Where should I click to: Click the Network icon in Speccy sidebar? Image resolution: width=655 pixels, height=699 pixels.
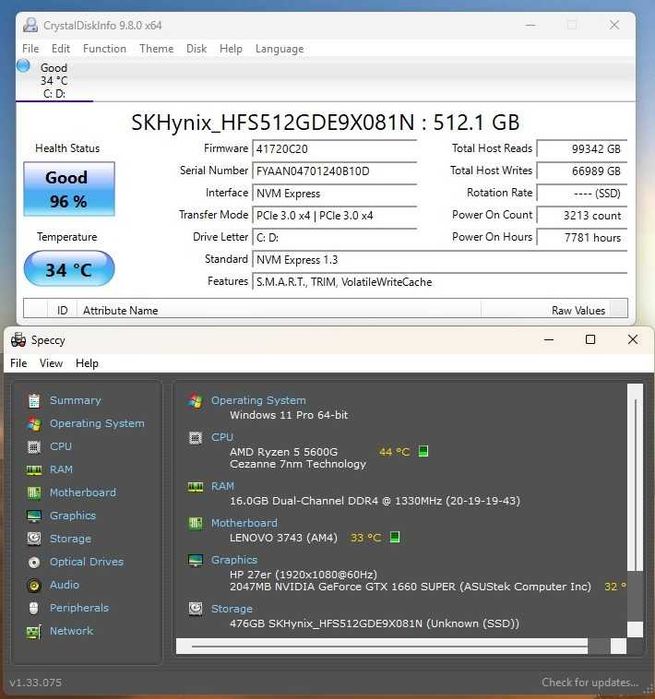(34, 631)
